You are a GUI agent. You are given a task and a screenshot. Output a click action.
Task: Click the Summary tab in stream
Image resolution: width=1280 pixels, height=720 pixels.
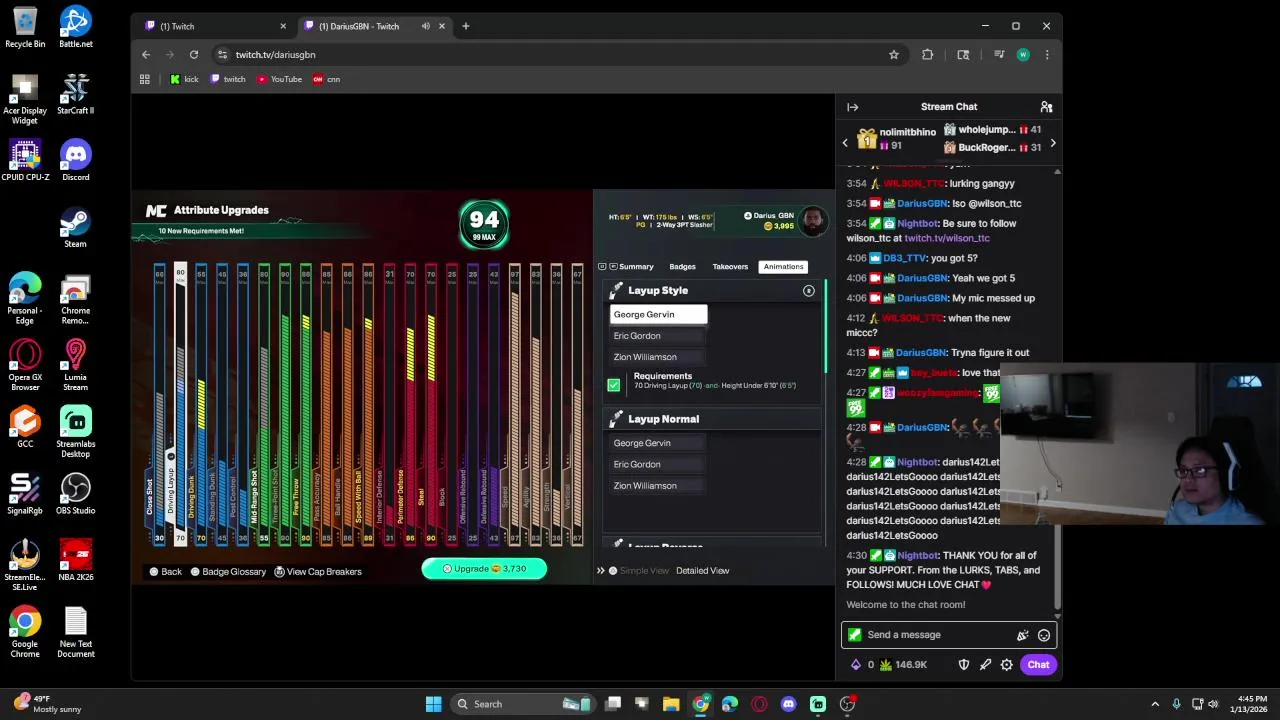pos(636,267)
